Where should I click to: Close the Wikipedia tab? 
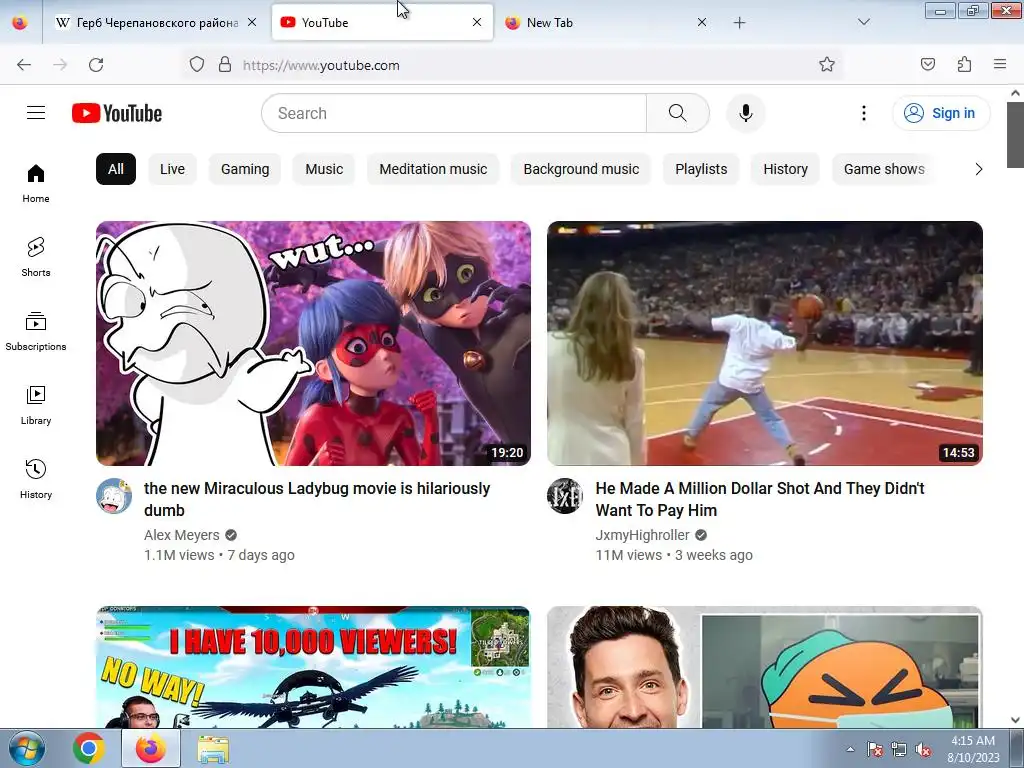(x=252, y=23)
